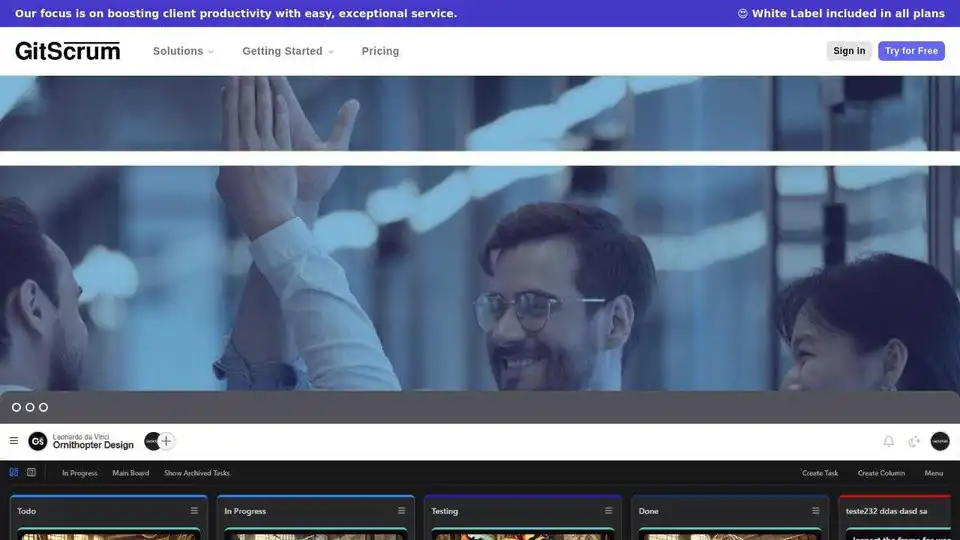Expand the Getting Started dropdown menu
Image resolution: width=960 pixels, height=540 pixels.
(288, 51)
